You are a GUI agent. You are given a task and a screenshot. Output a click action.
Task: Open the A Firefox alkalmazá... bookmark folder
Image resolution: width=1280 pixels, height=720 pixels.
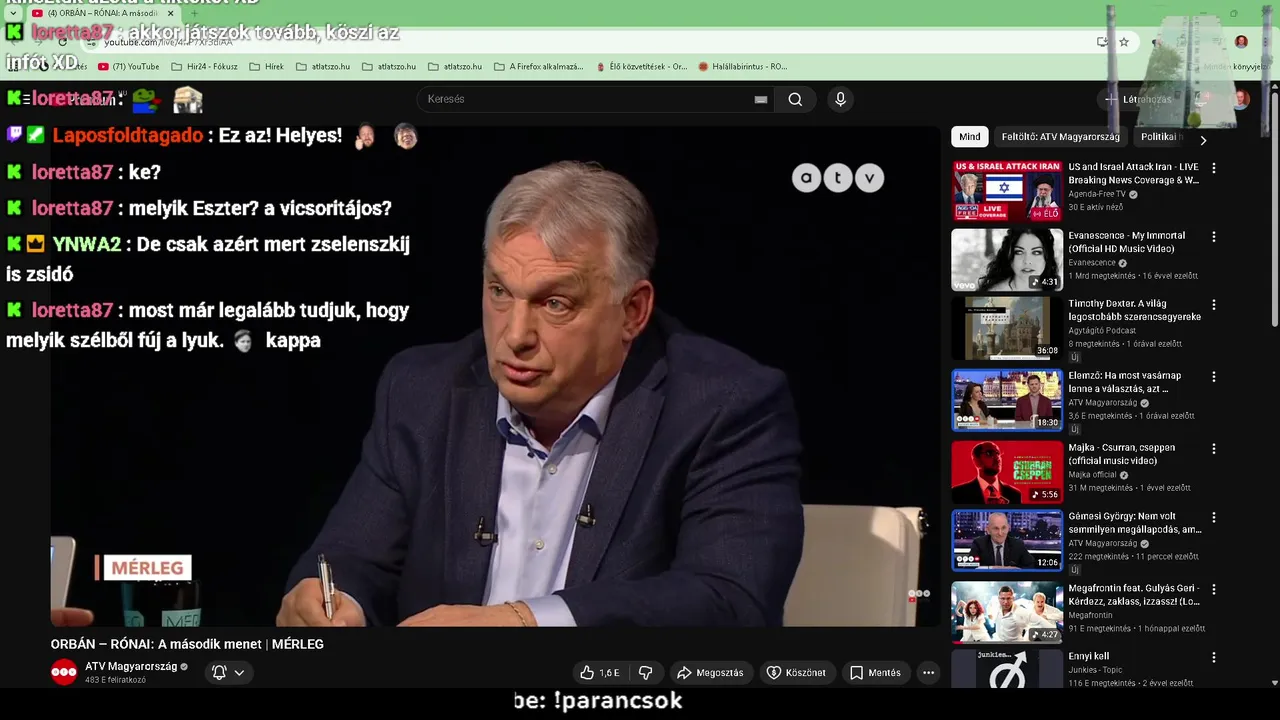coord(539,67)
